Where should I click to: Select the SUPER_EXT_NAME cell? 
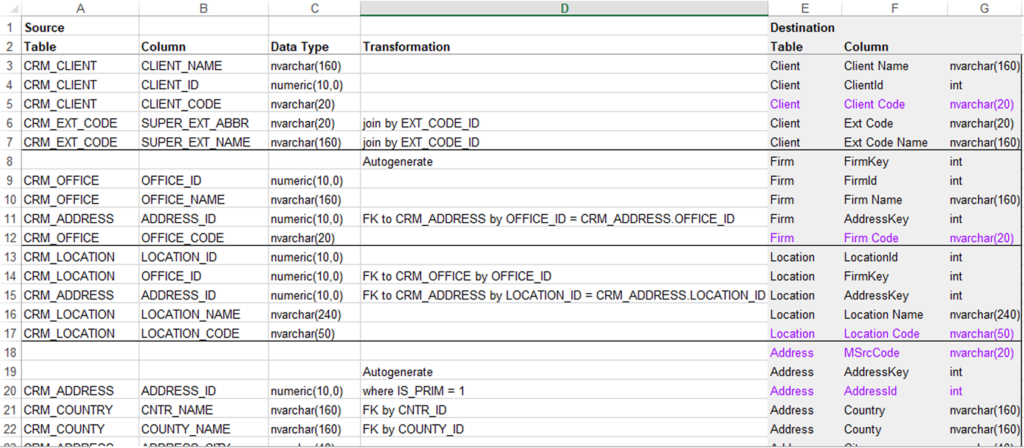point(203,142)
